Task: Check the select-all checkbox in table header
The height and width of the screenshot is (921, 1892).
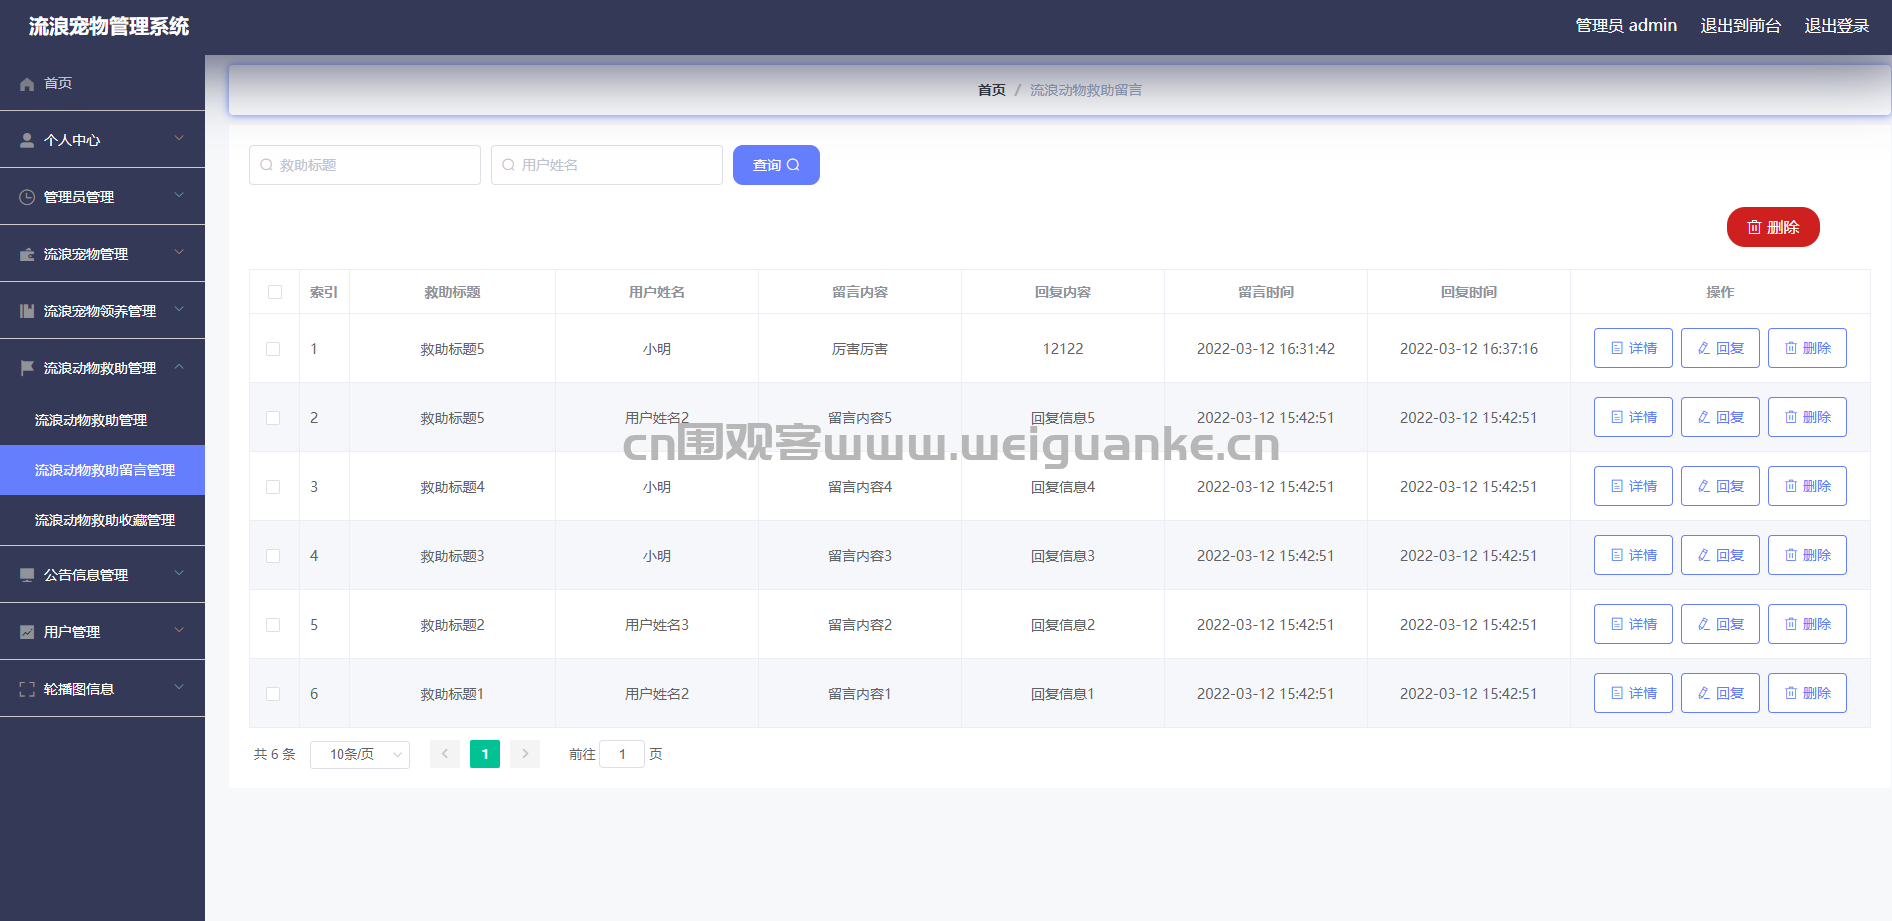Action: [x=275, y=292]
